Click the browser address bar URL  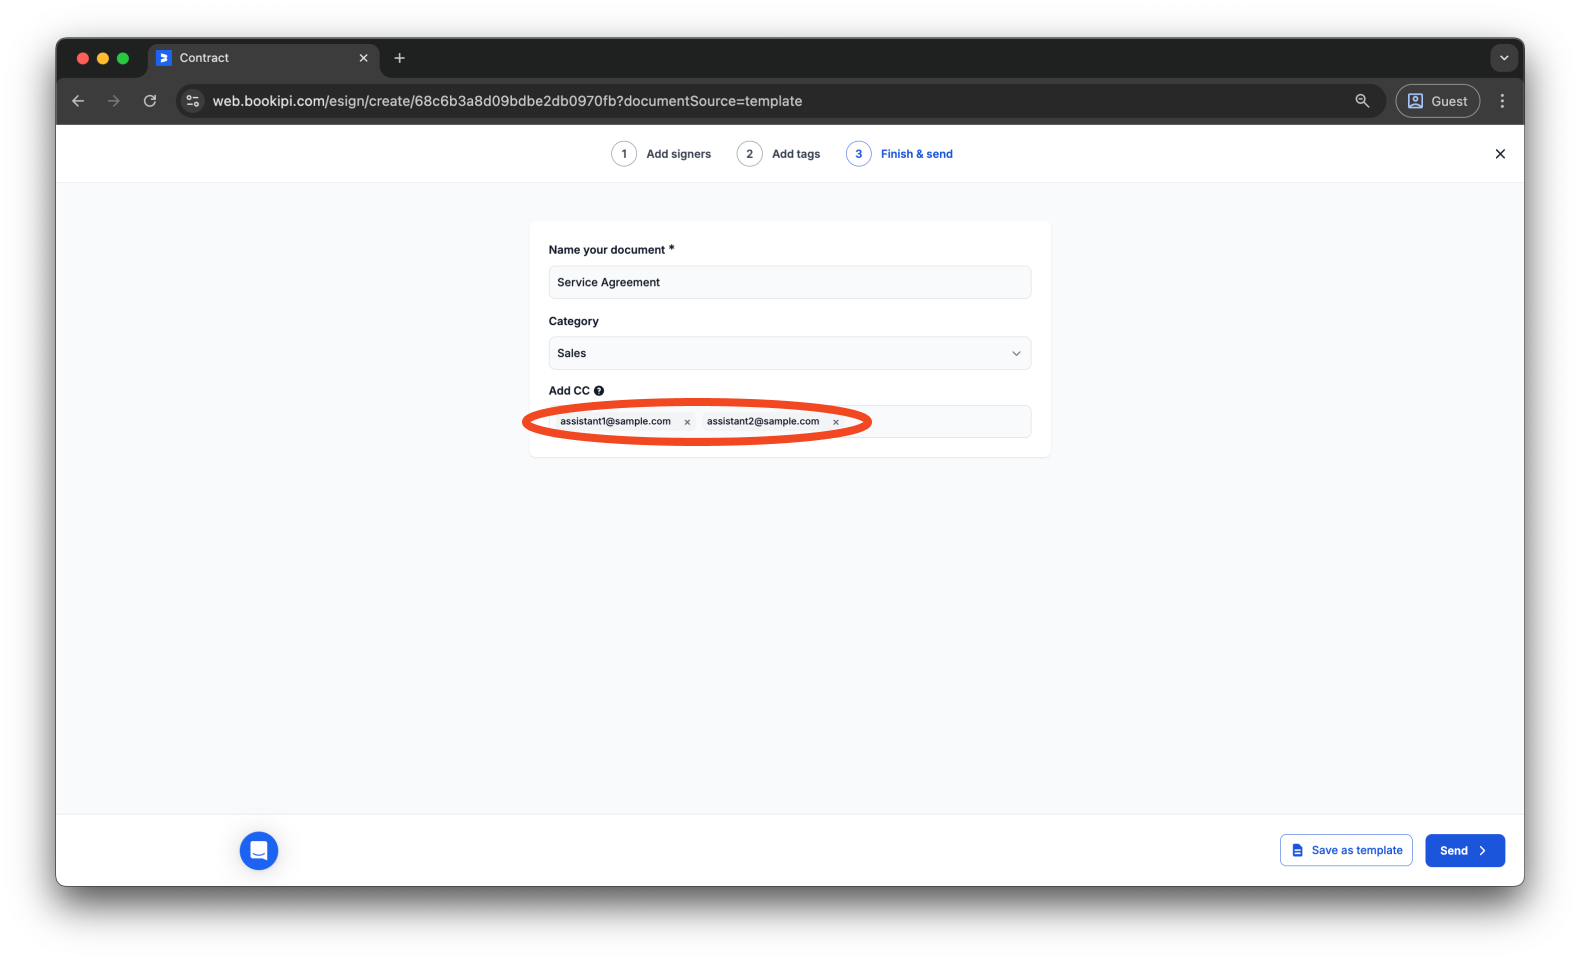[507, 101]
